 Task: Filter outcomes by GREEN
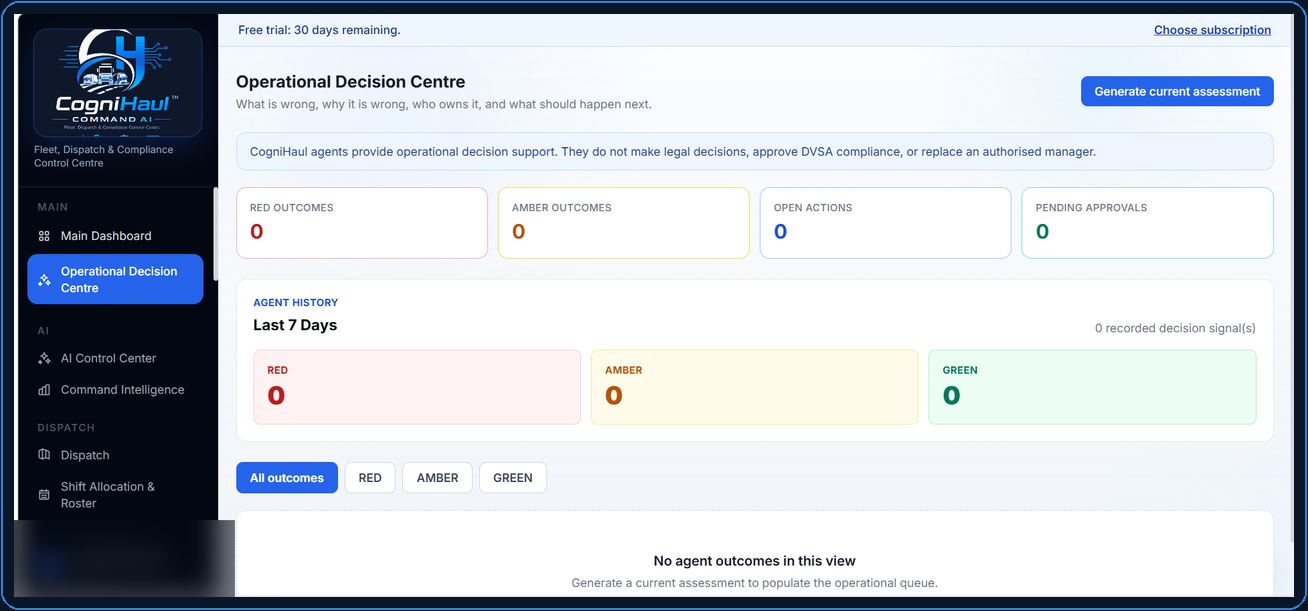[513, 478]
